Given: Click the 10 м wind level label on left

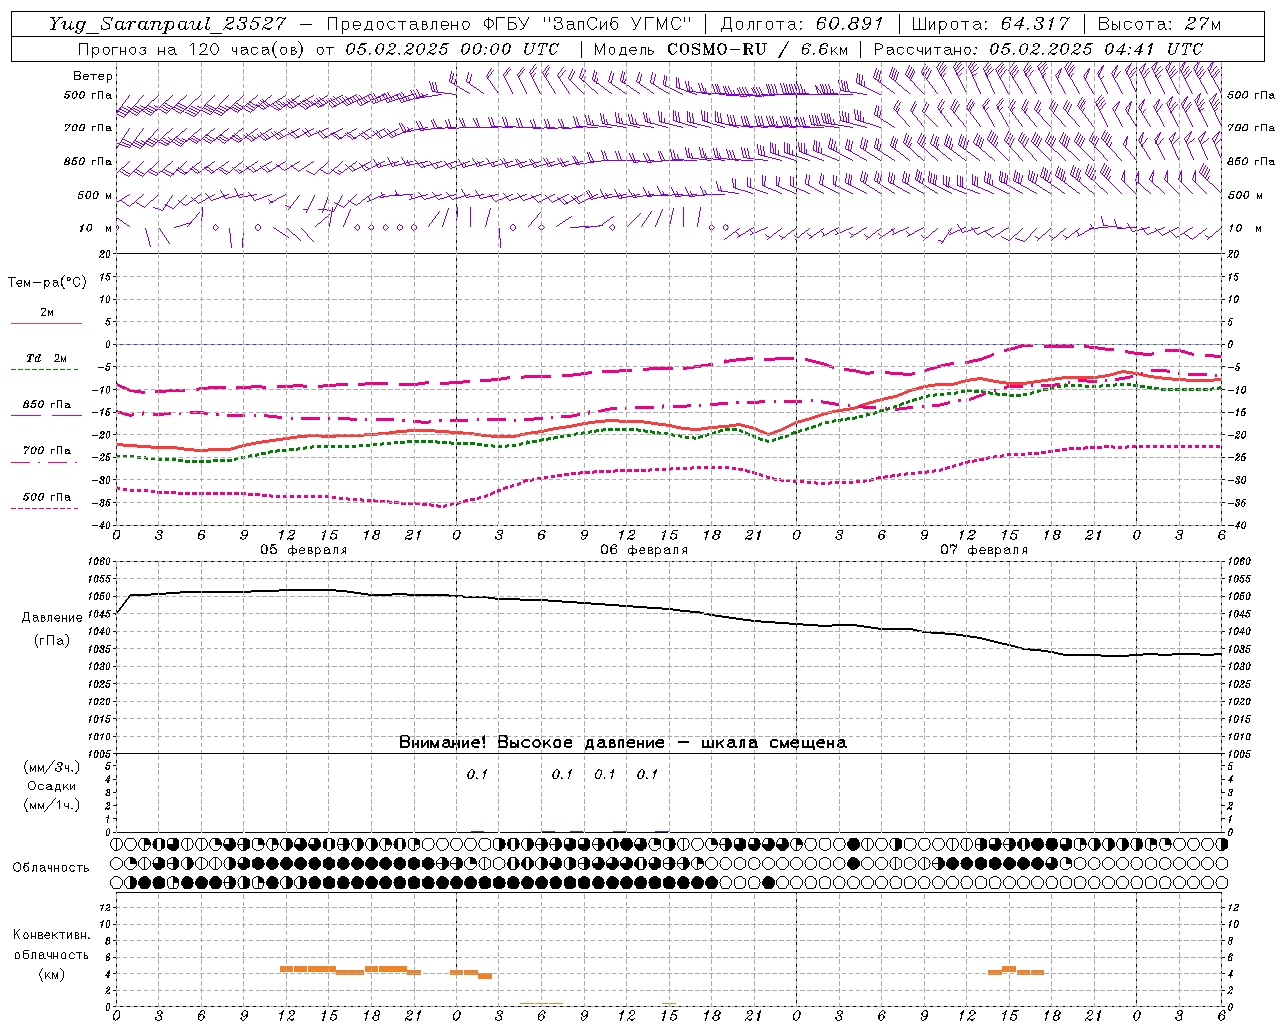Looking at the screenshot, I should (x=96, y=228).
